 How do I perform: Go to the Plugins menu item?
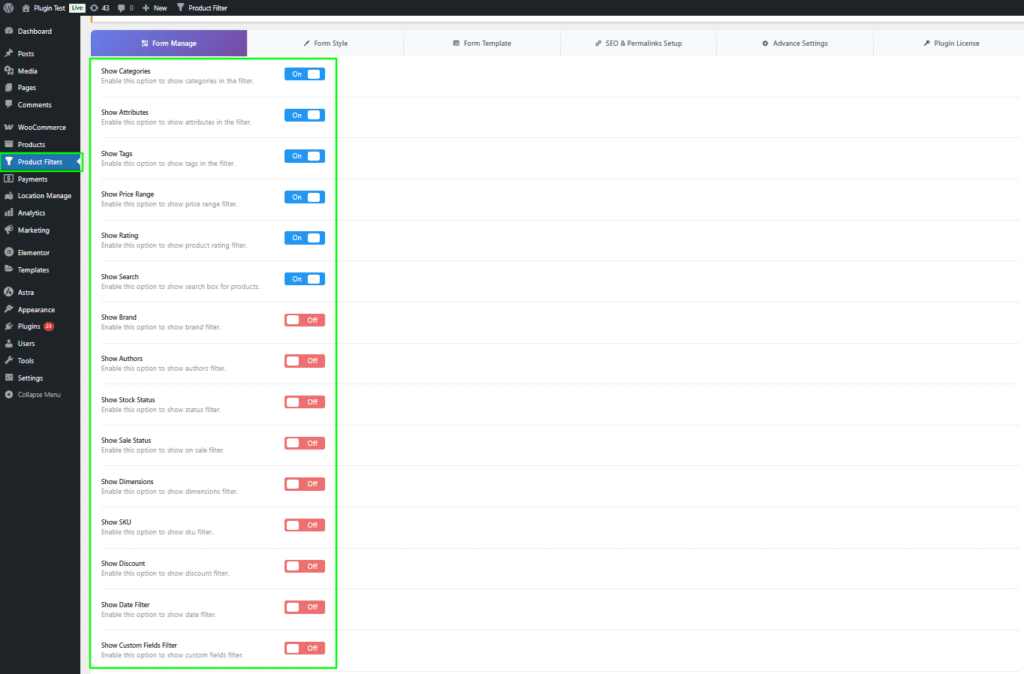[29, 327]
